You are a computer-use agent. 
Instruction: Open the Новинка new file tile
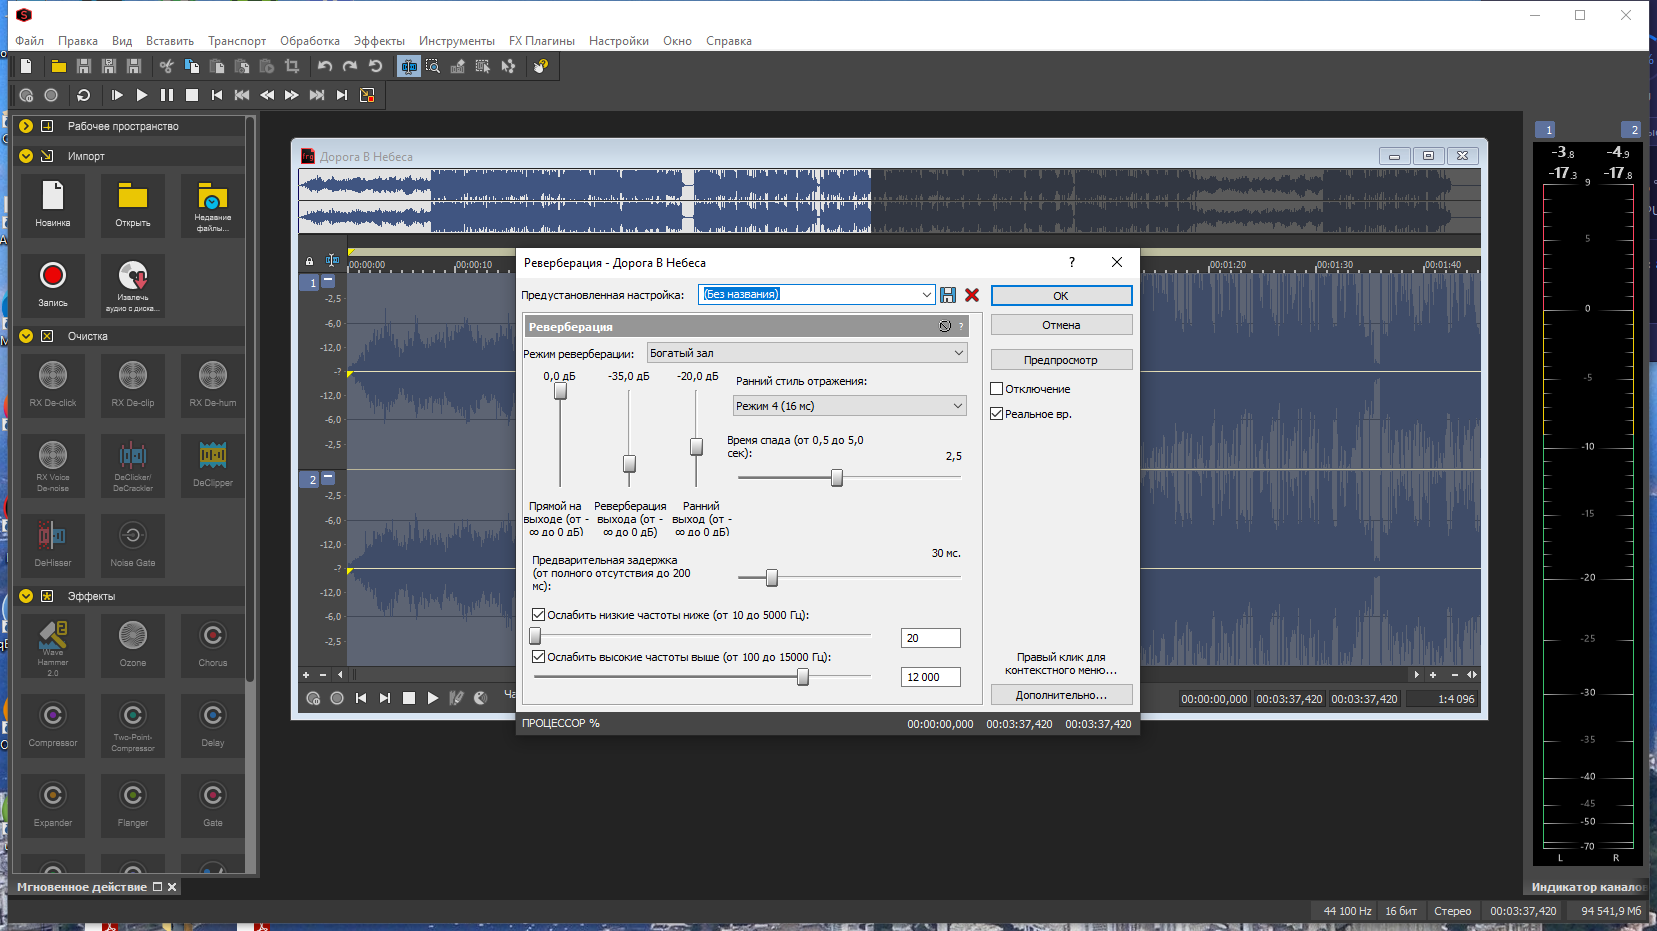(x=53, y=204)
